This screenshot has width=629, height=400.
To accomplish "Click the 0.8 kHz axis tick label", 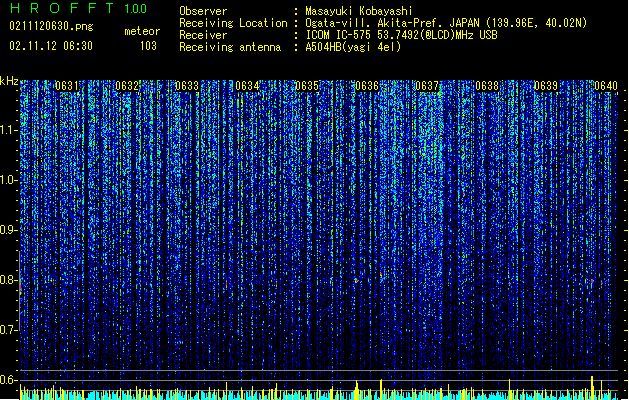I will point(9,280).
